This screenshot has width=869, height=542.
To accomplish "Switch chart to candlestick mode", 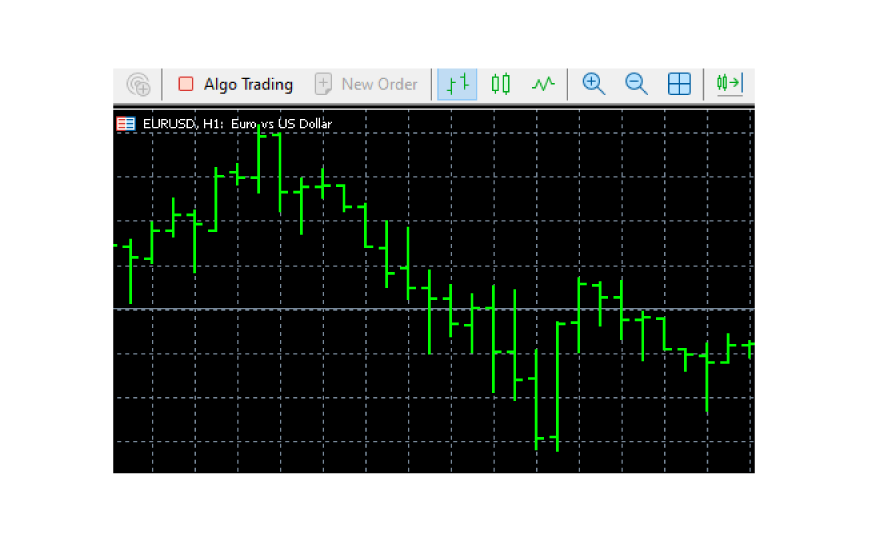I will click(x=500, y=84).
